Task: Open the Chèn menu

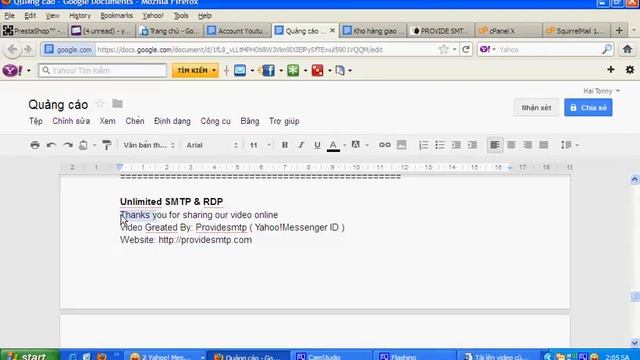Action: [x=135, y=121]
